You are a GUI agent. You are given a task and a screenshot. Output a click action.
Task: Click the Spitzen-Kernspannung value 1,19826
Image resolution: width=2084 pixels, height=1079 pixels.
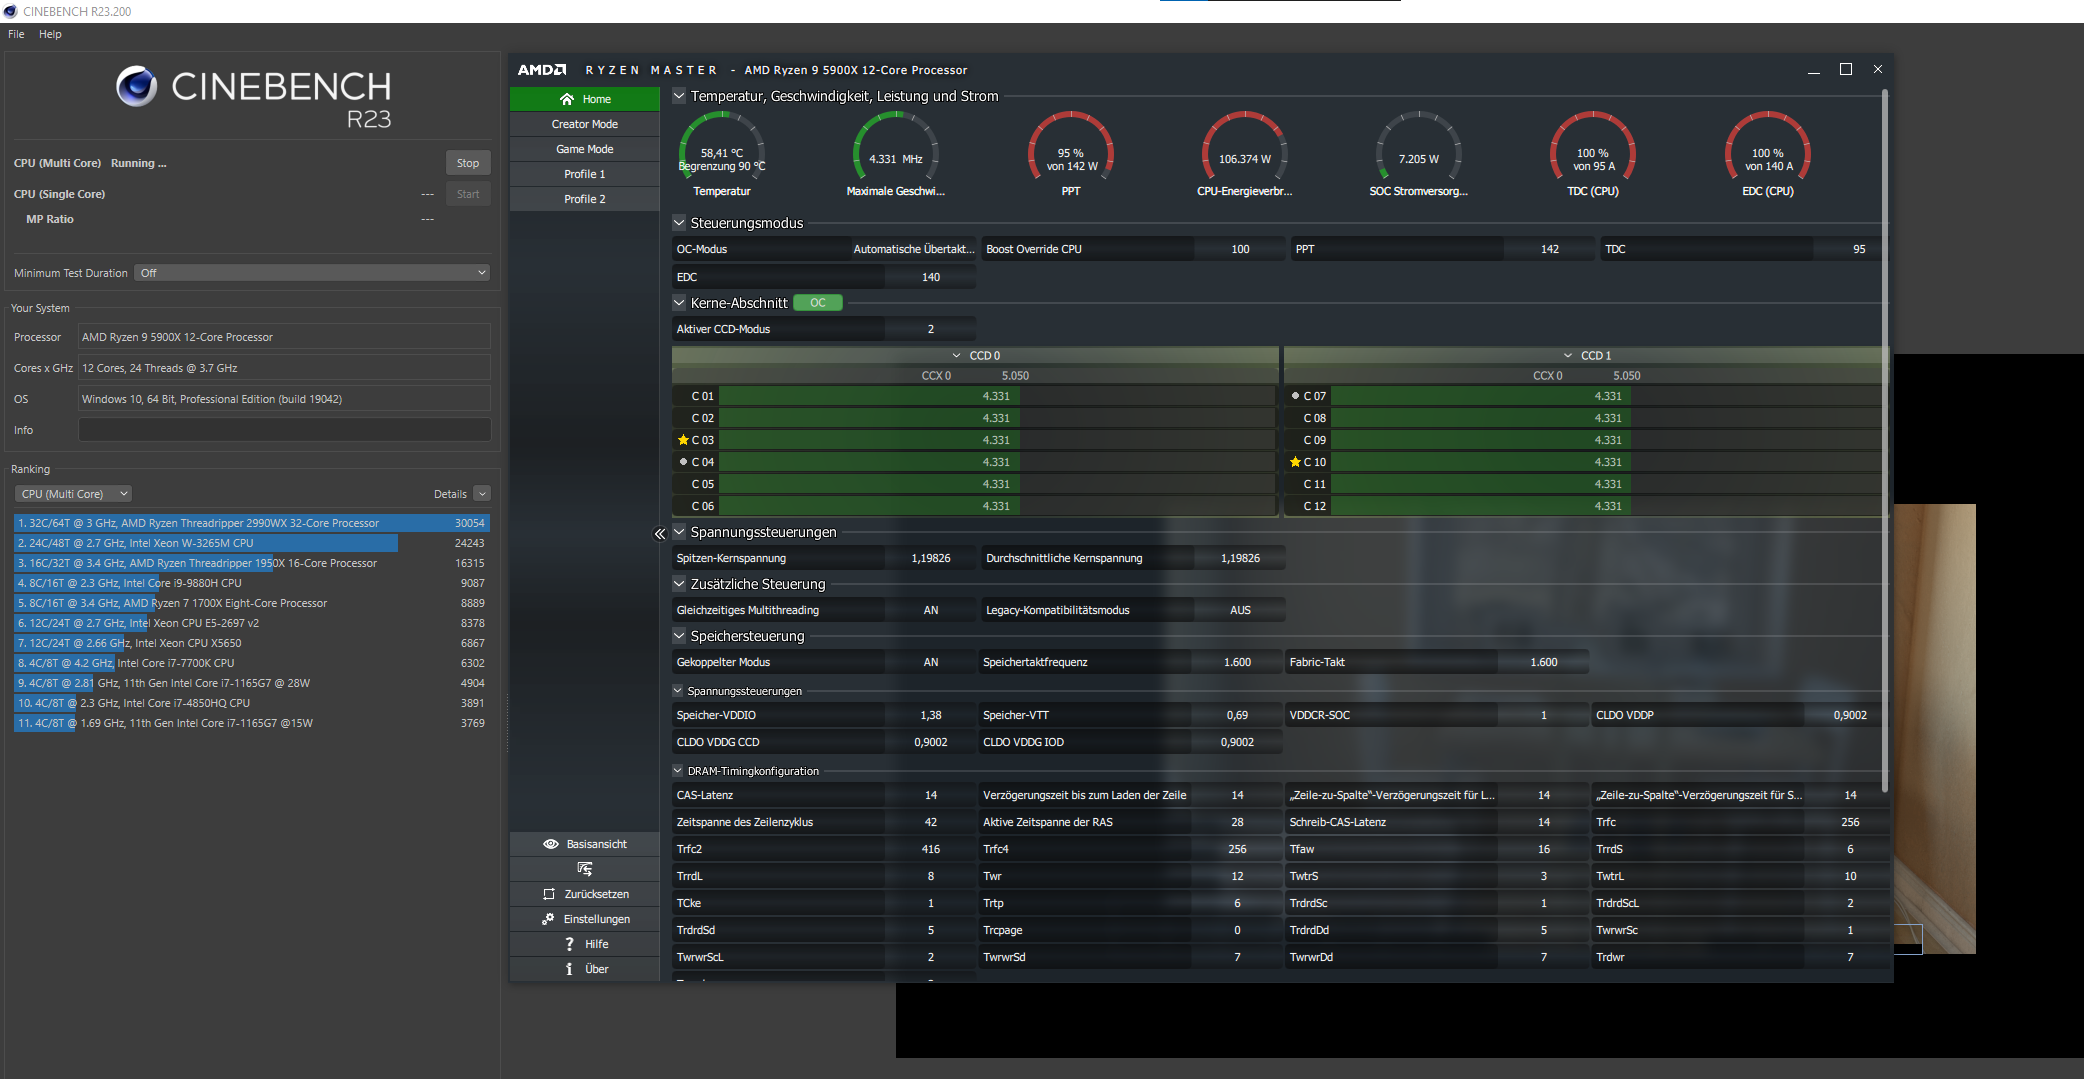click(x=931, y=558)
